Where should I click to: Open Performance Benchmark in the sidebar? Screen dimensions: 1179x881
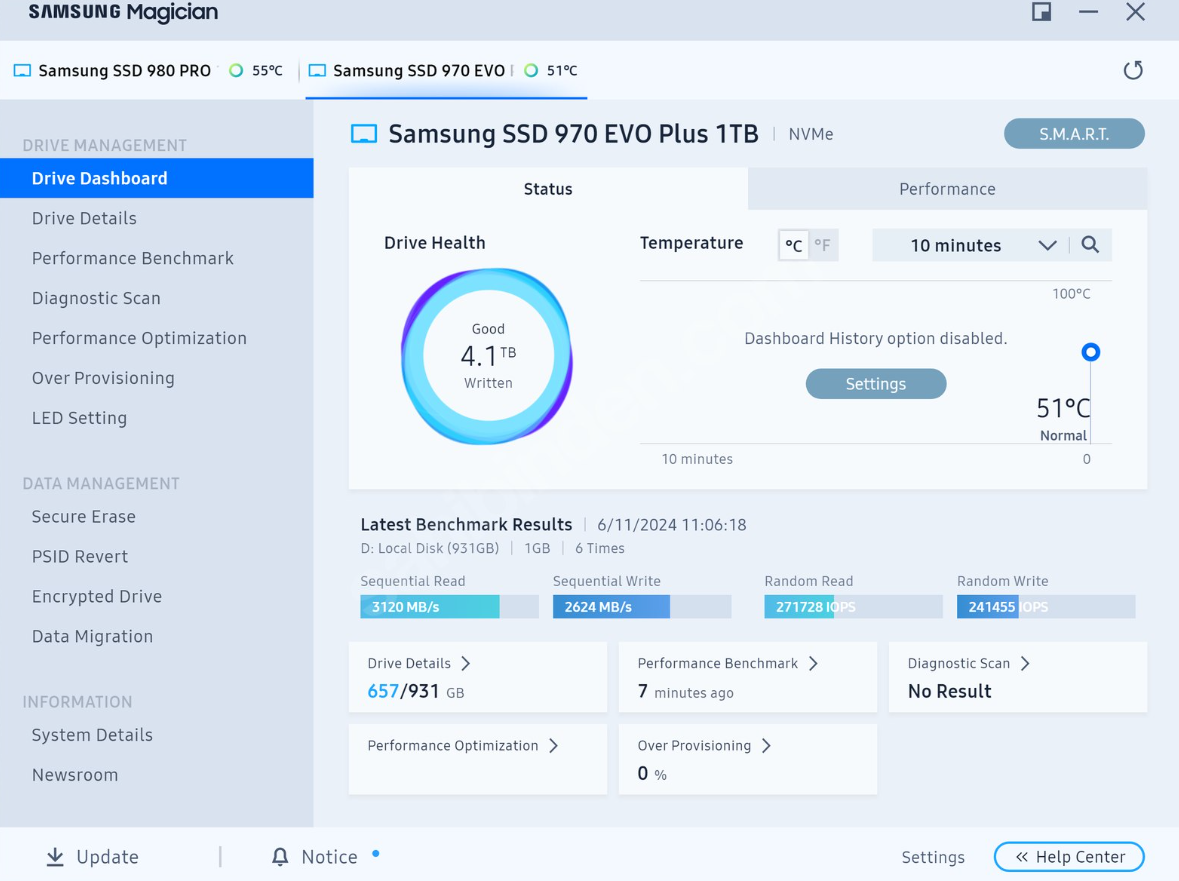pos(132,258)
